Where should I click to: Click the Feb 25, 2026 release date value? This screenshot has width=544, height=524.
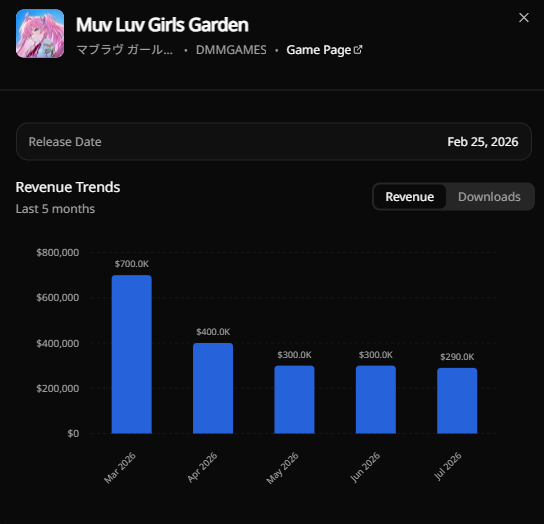pyautogui.click(x=483, y=142)
